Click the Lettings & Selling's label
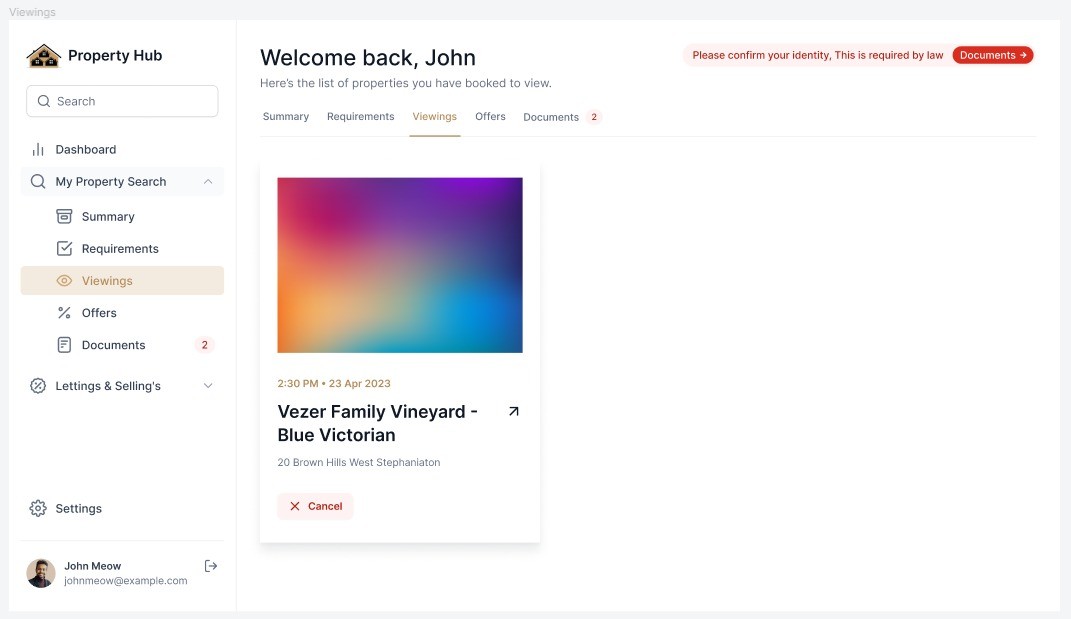The height and width of the screenshot is (619, 1071). (x=108, y=386)
